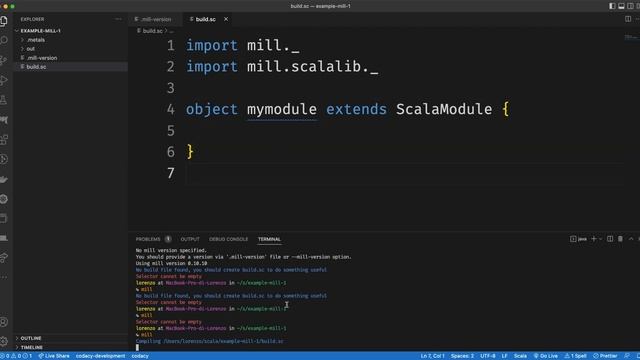Open Explorer views and more actions menu

118,19
